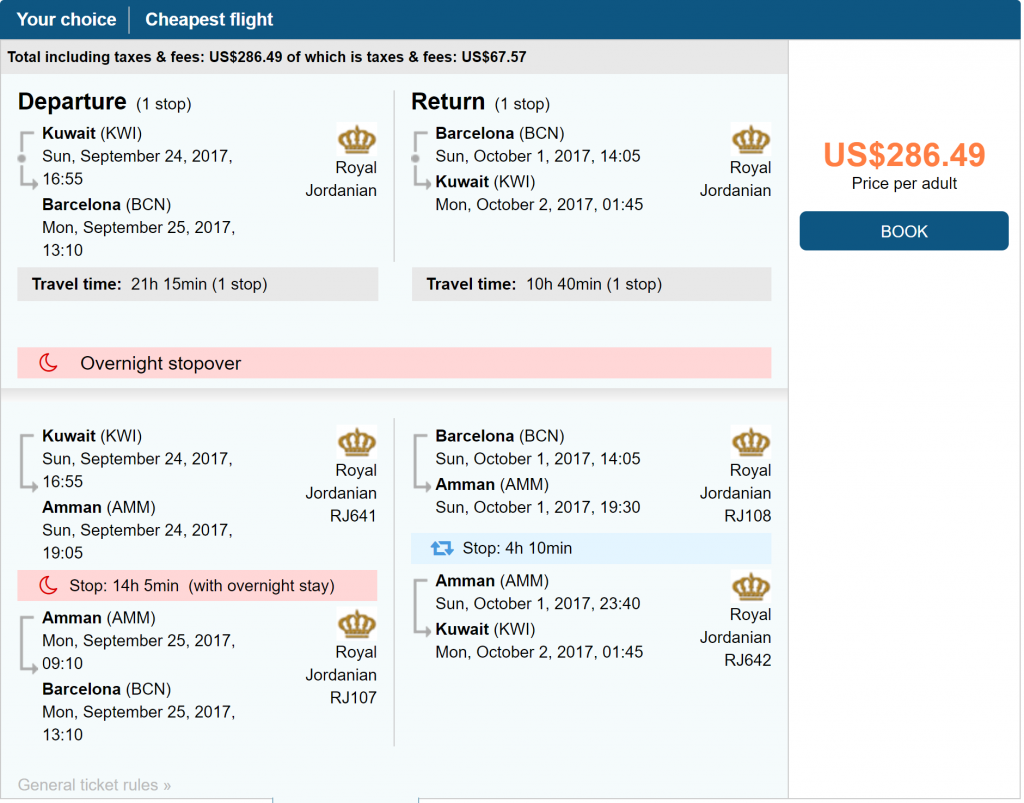Image resolution: width=1024 pixels, height=803 pixels.
Task: Click the Departure travel time 21h 15min bar
Action: pos(198,284)
